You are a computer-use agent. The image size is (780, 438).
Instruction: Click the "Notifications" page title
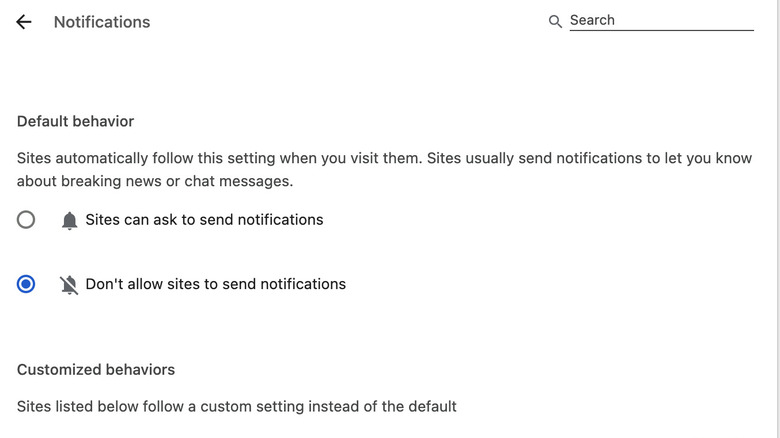coord(102,22)
